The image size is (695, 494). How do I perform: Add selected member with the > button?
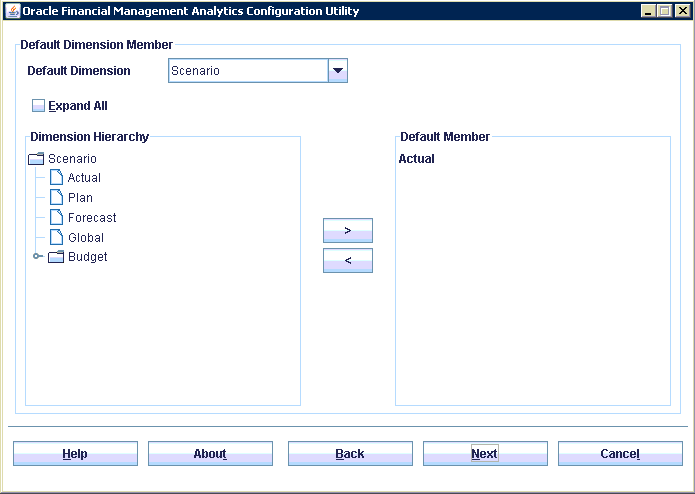point(348,230)
